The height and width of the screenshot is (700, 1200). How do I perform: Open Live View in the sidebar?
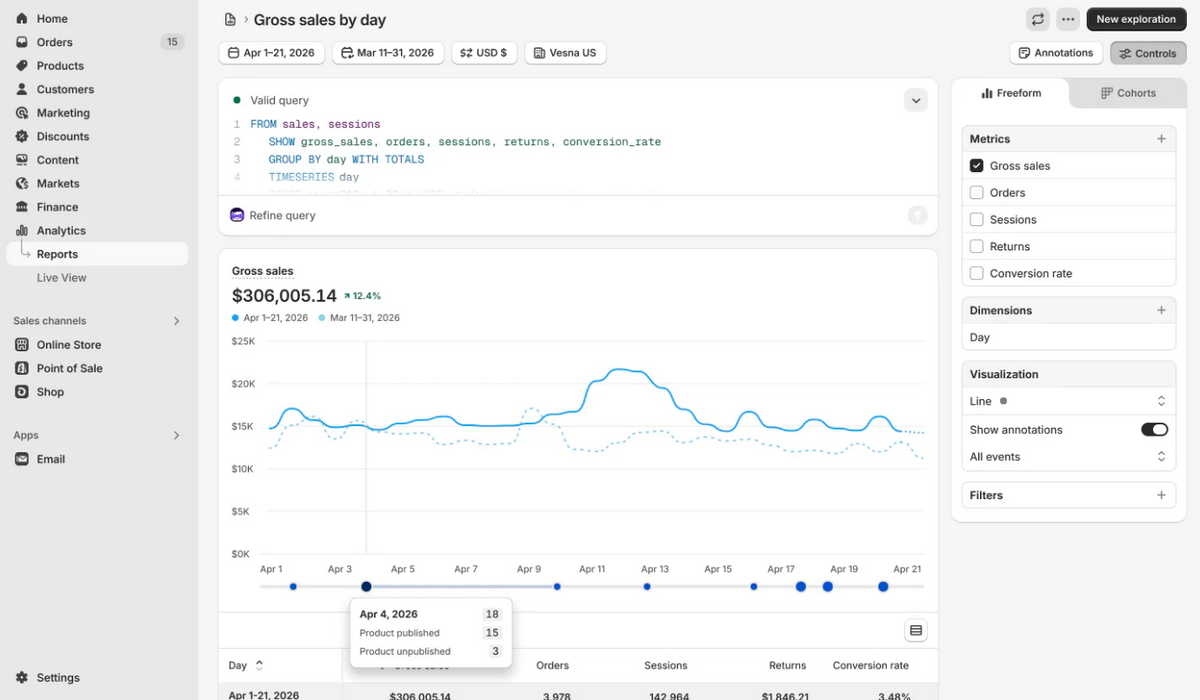[62, 278]
